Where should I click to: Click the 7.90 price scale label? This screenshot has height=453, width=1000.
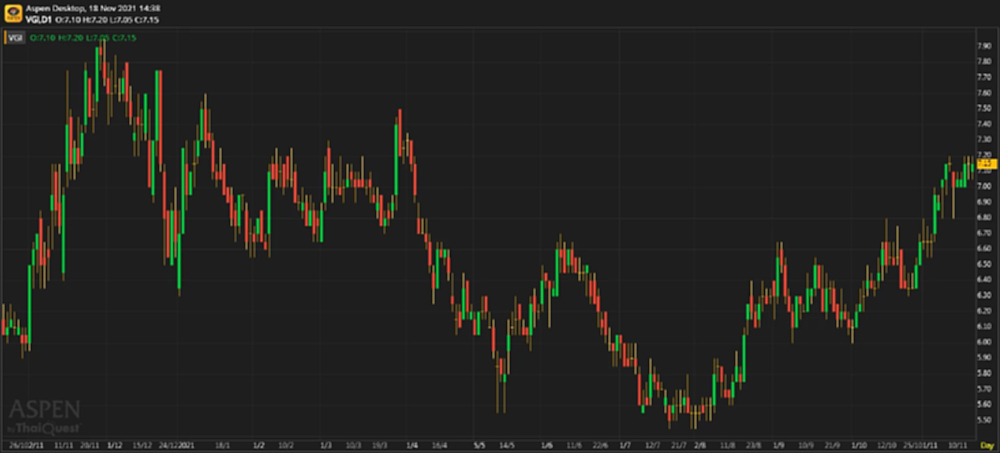click(983, 46)
